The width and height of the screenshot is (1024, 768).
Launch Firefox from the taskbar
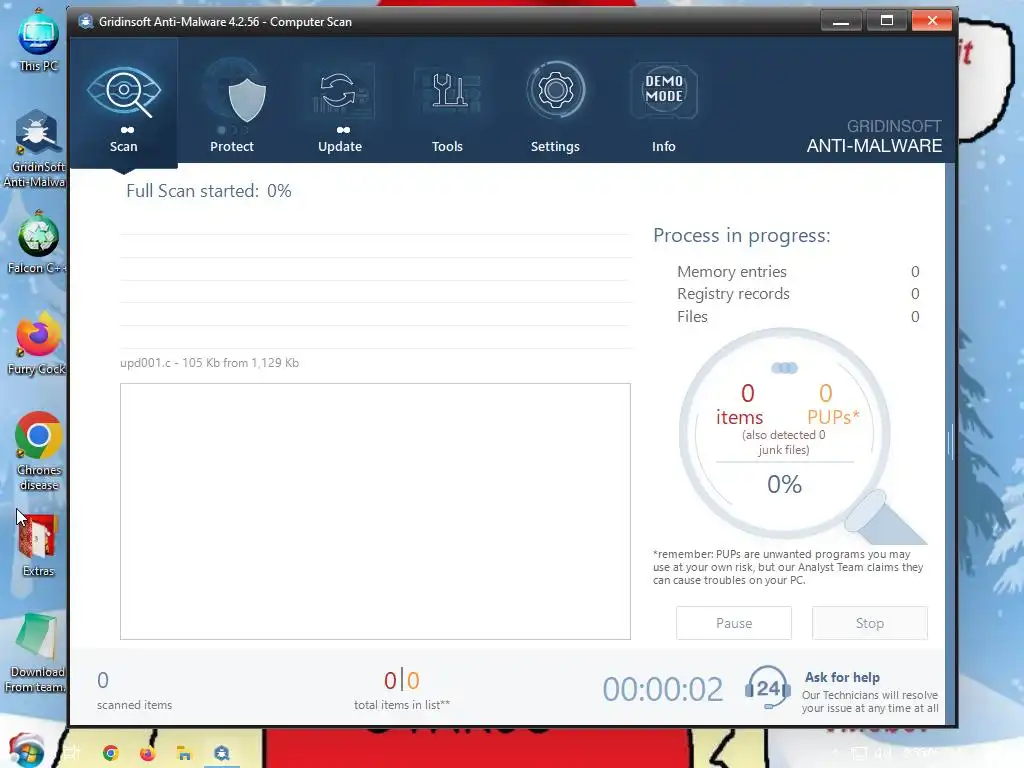pyautogui.click(x=148, y=753)
